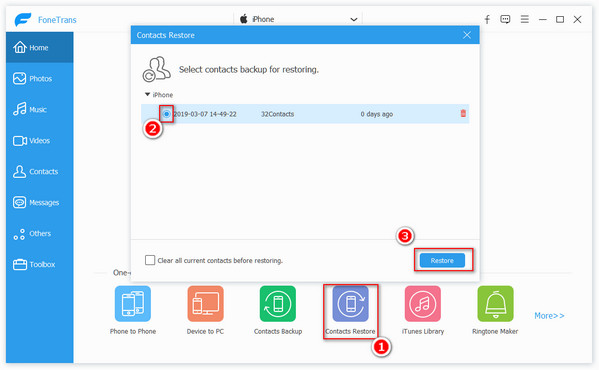Click the Facebook share icon

487,19
